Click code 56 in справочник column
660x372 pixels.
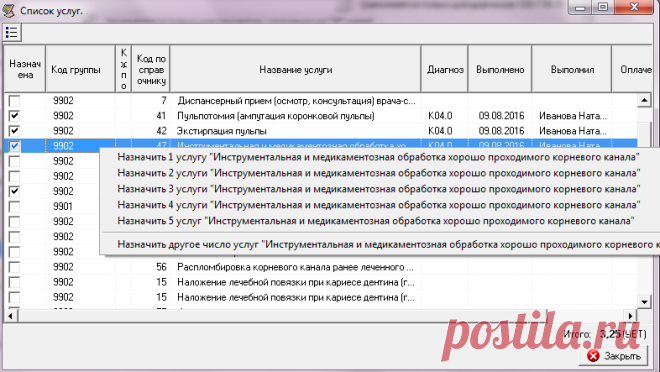(x=161, y=267)
